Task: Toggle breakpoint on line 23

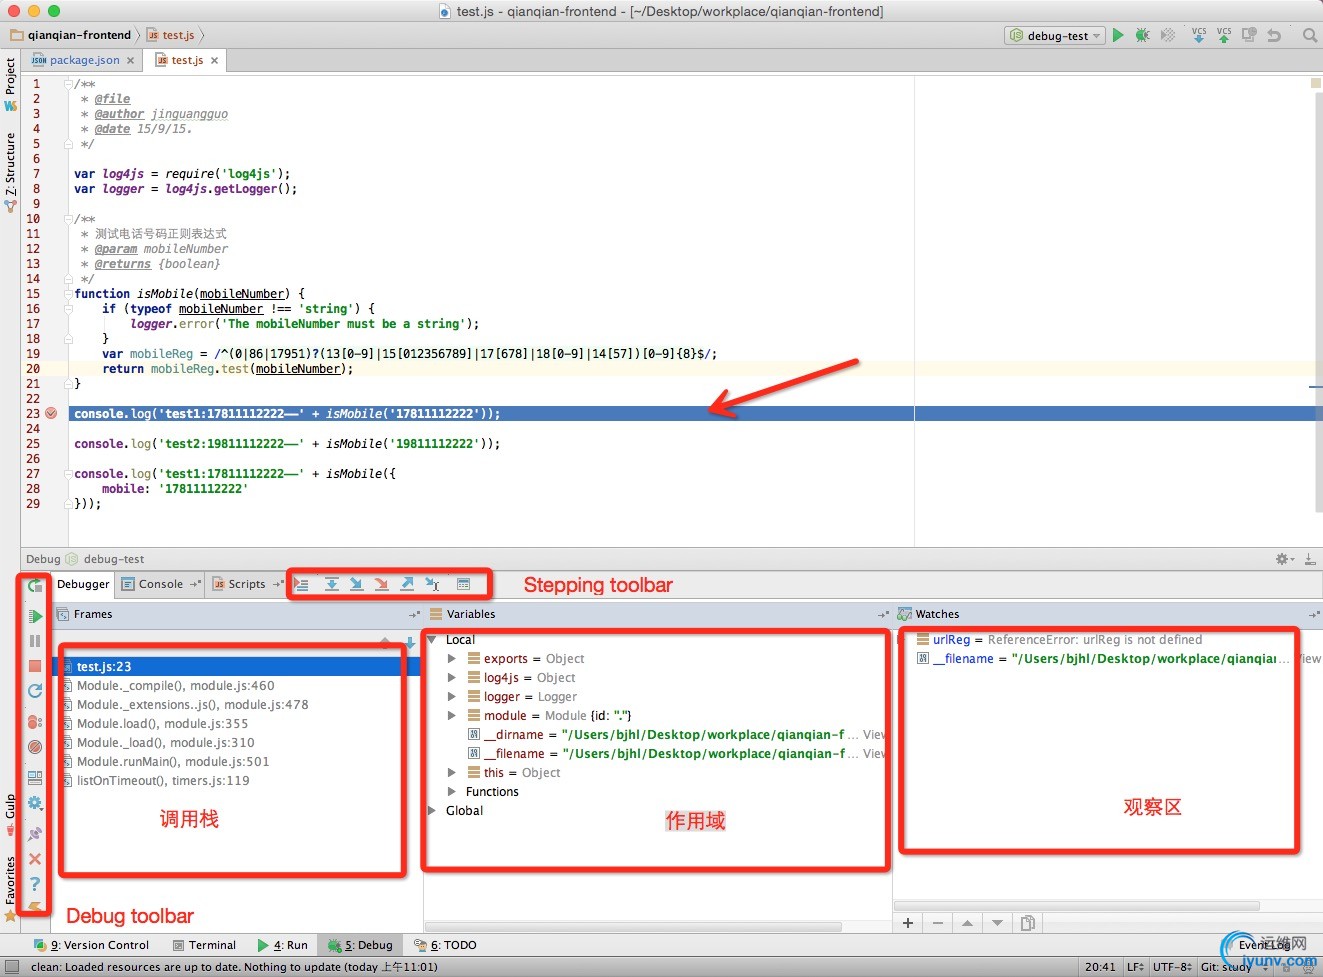Action: pyautogui.click(x=51, y=413)
